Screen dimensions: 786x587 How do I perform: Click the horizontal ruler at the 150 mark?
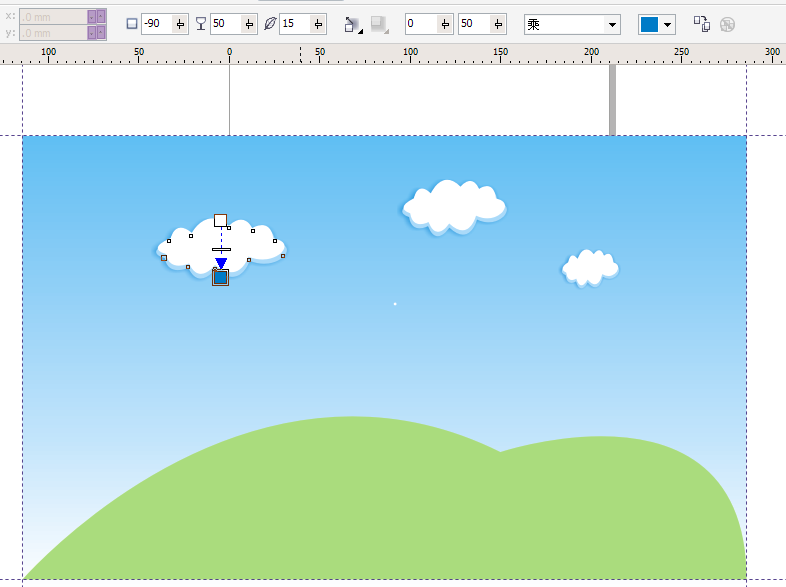[500, 53]
